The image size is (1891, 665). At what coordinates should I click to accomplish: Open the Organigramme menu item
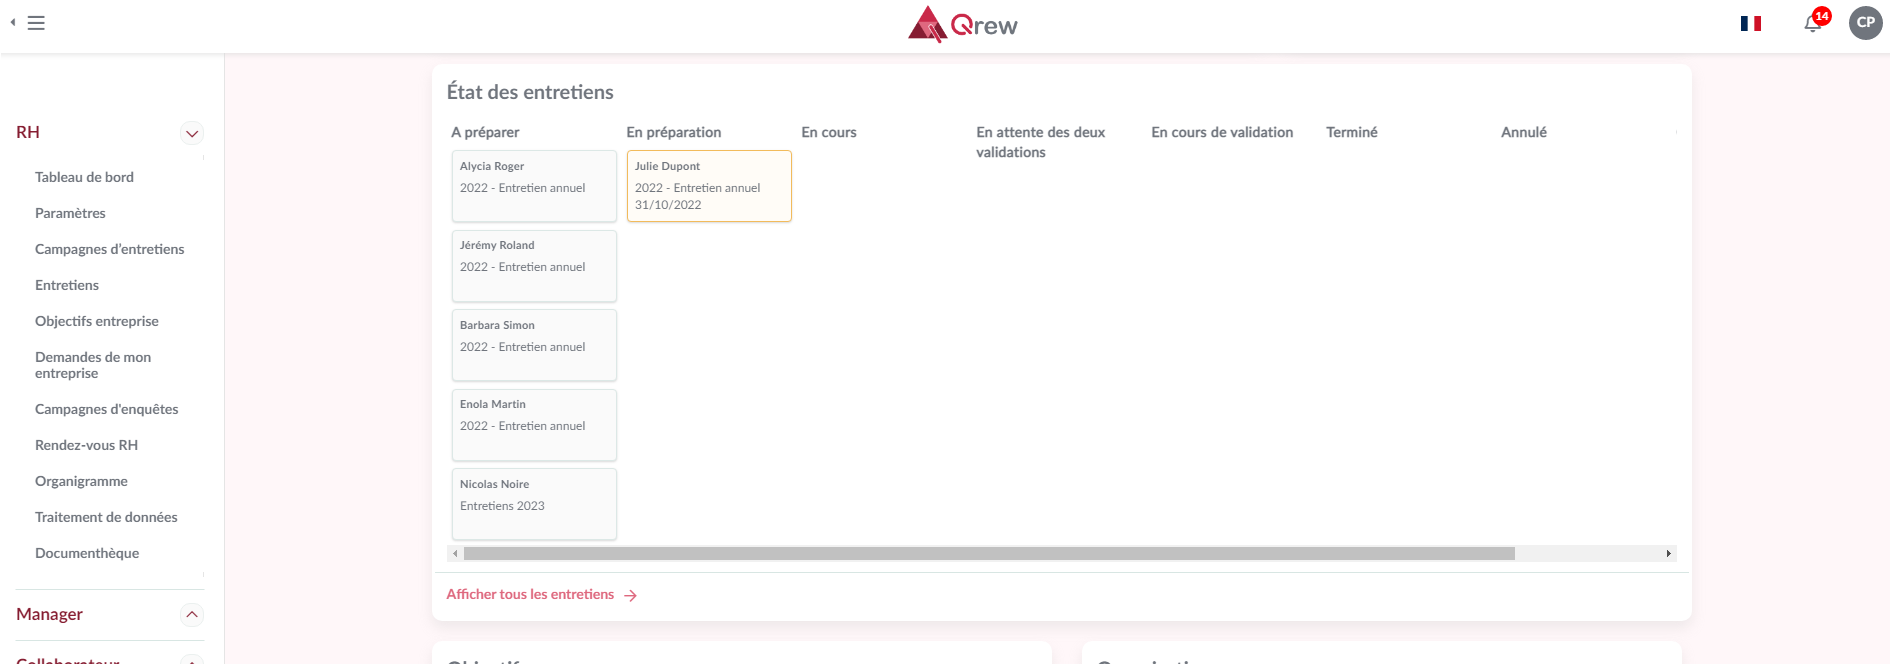coord(81,481)
